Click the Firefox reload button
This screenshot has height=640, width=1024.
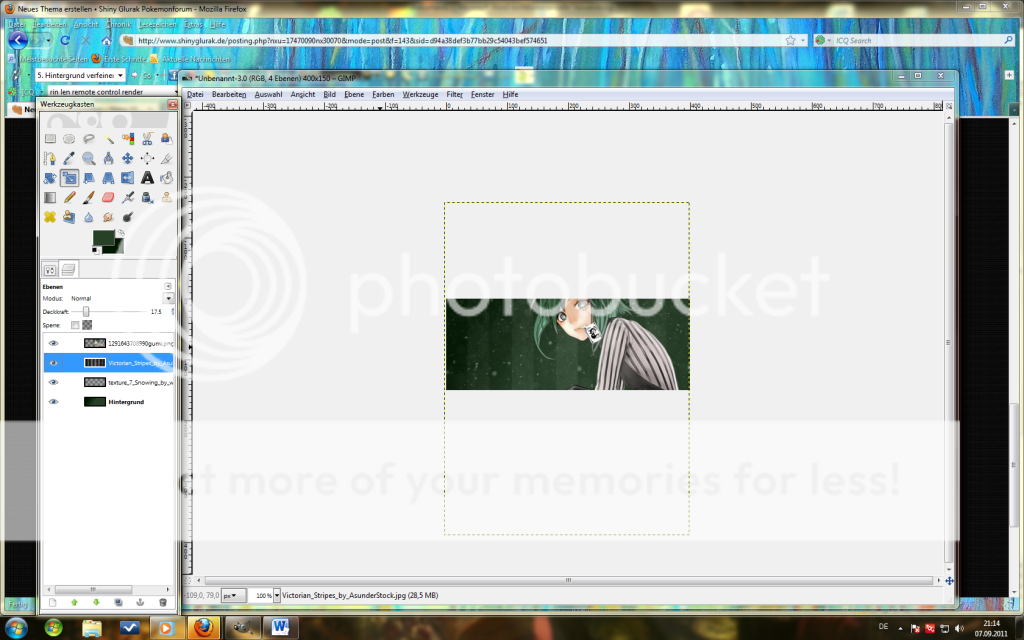(x=65, y=40)
